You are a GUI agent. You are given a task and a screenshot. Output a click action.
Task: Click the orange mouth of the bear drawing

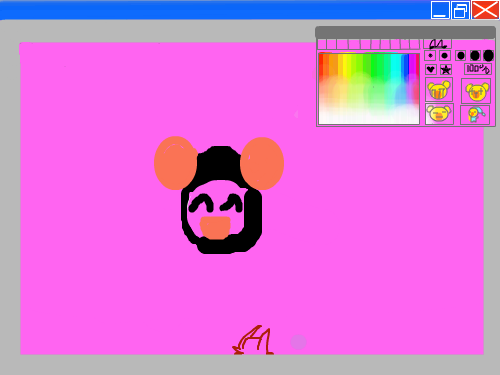click(215, 228)
